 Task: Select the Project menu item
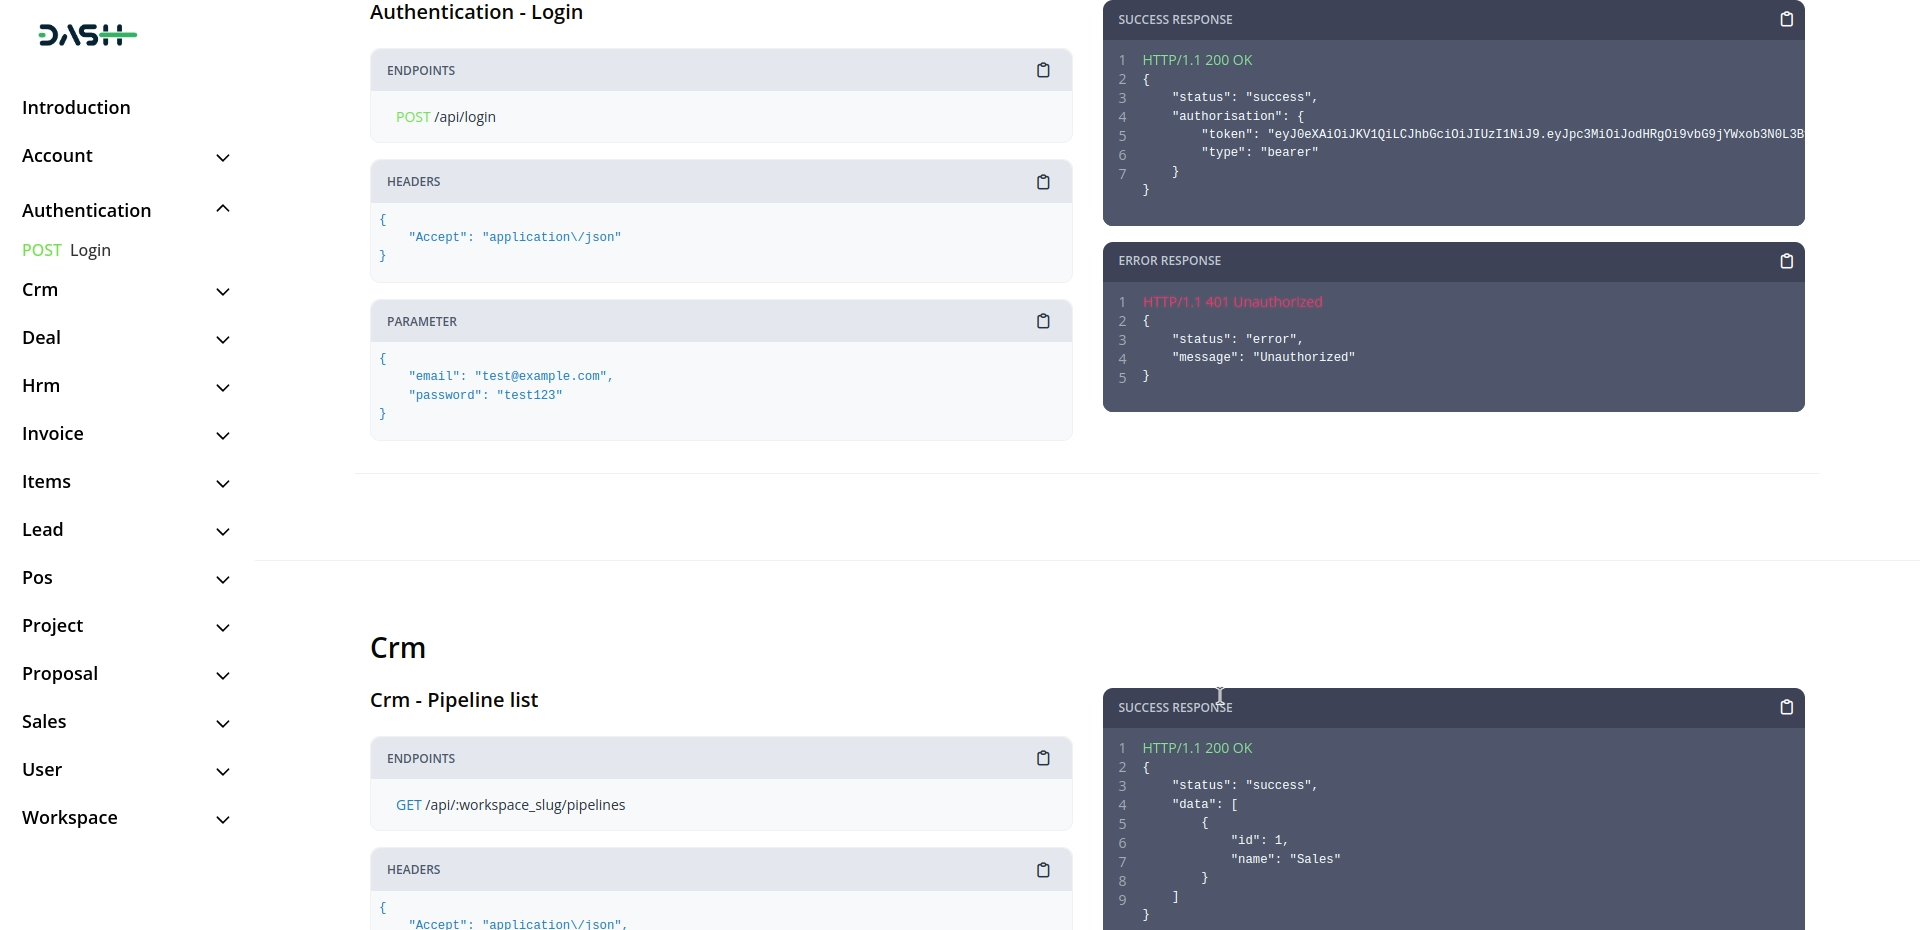pos(53,625)
